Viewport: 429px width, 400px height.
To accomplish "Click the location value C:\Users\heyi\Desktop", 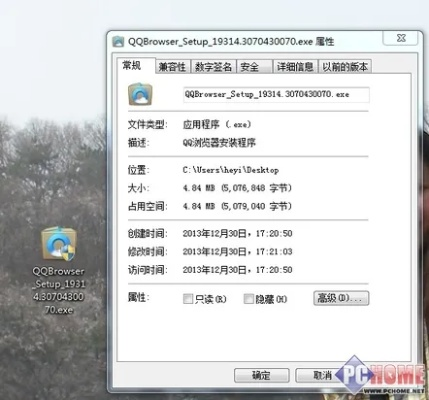I will 231,170.
